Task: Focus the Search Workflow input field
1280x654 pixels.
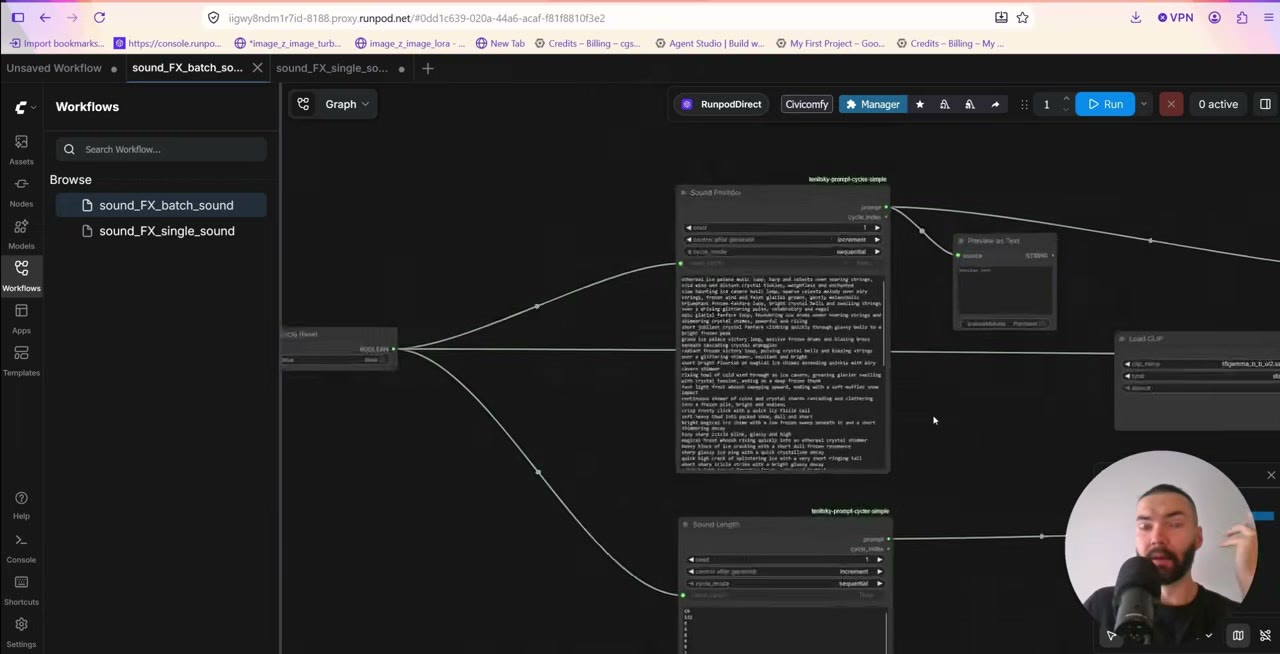Action: click(x=161, y=149)
